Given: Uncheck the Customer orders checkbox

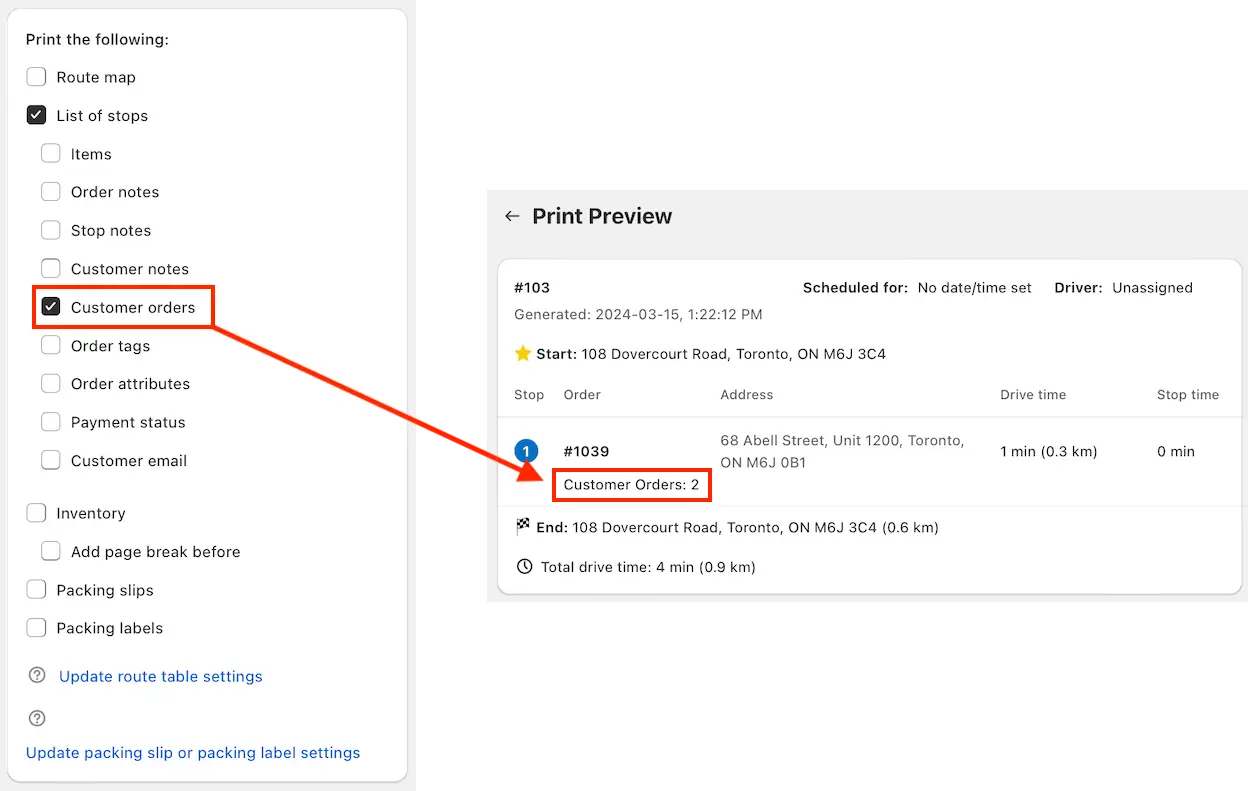Looking at the screenshot, I should coord(51,307).
